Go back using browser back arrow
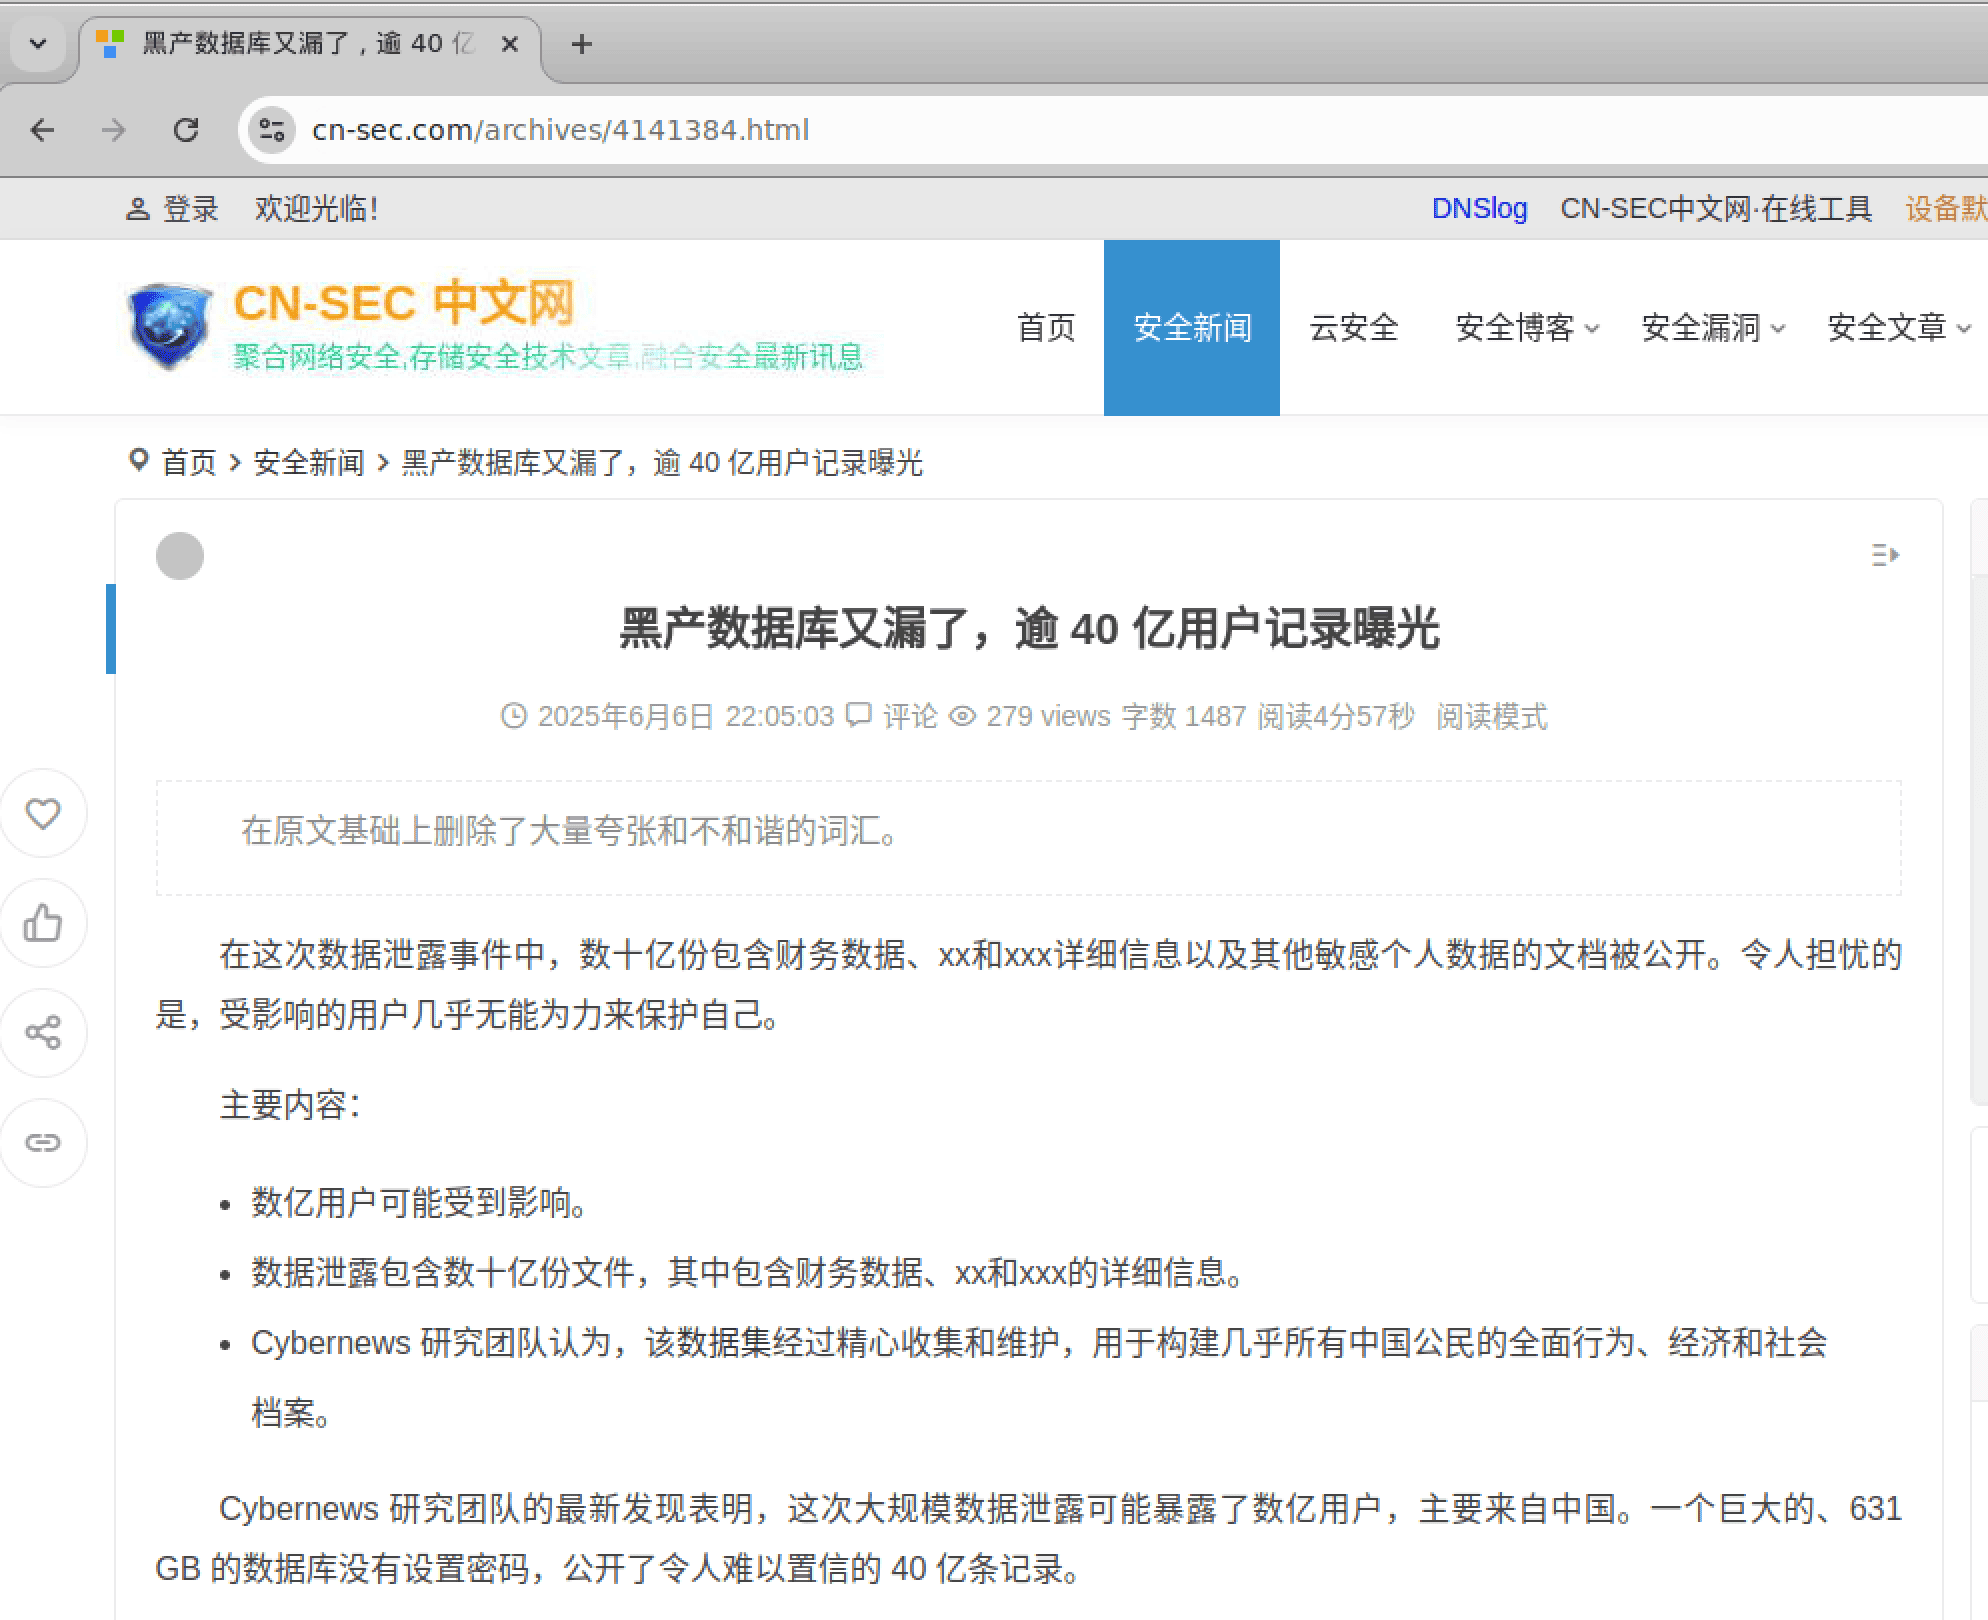 tap(43, 130)
